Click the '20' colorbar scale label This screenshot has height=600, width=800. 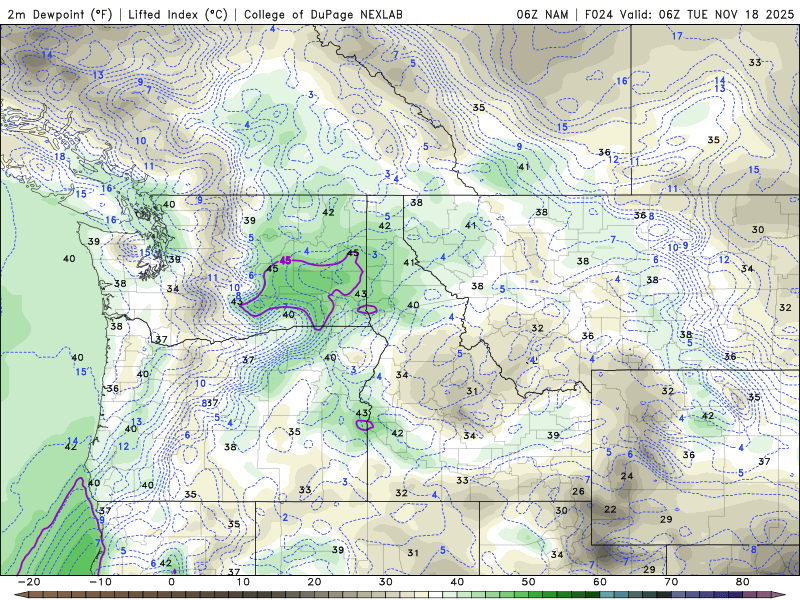point(314,582)
